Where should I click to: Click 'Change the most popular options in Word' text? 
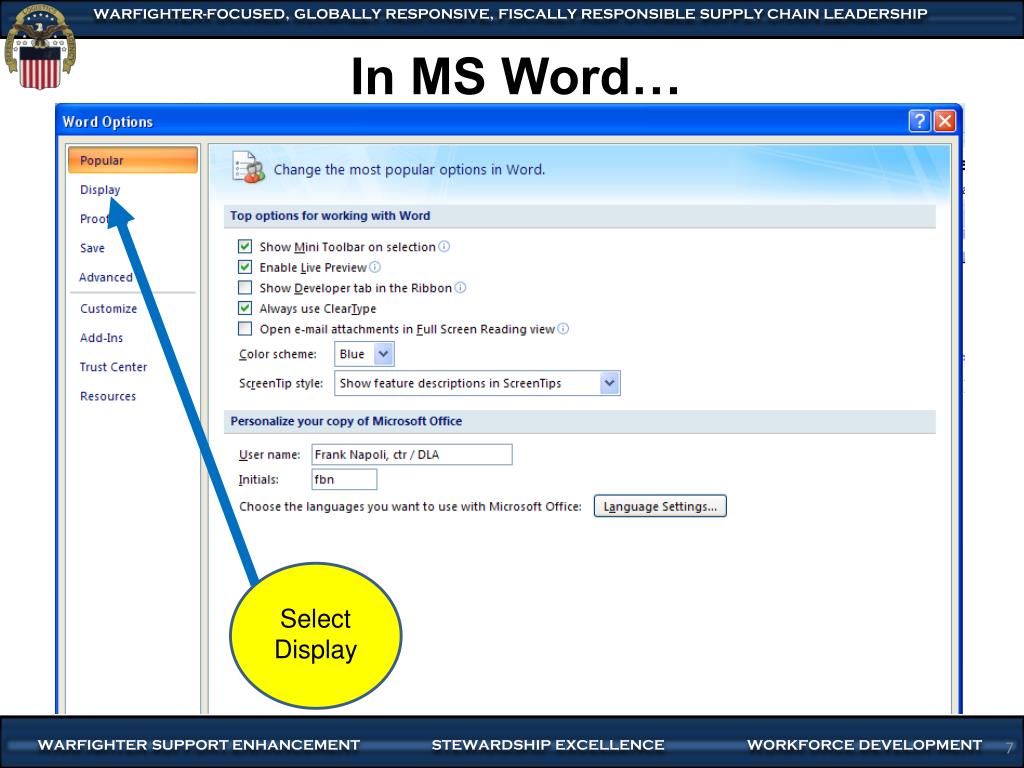tap(409, 170)
